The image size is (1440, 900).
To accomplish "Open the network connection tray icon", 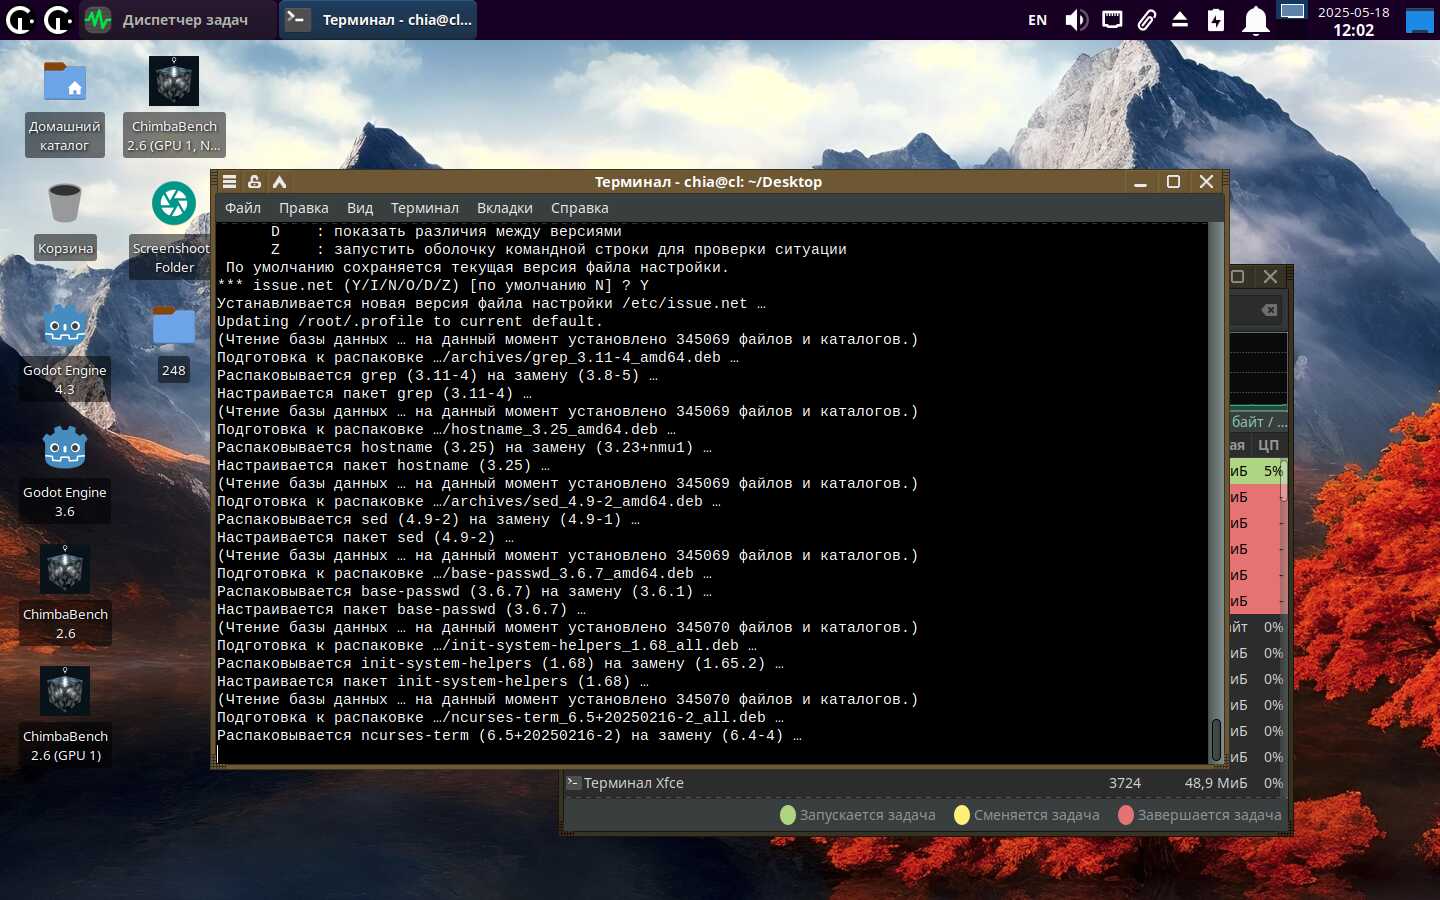I will click(1112, 20).
